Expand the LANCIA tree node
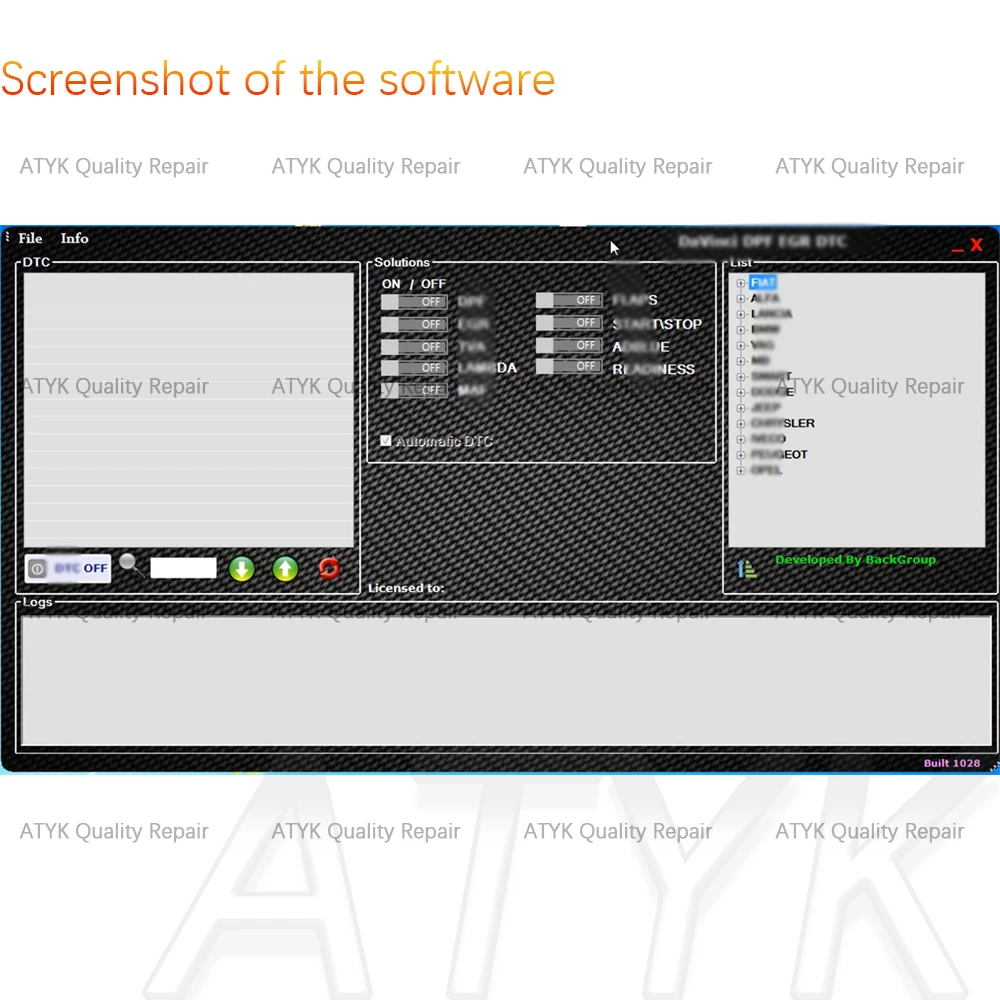 click(x=740, y=314)
